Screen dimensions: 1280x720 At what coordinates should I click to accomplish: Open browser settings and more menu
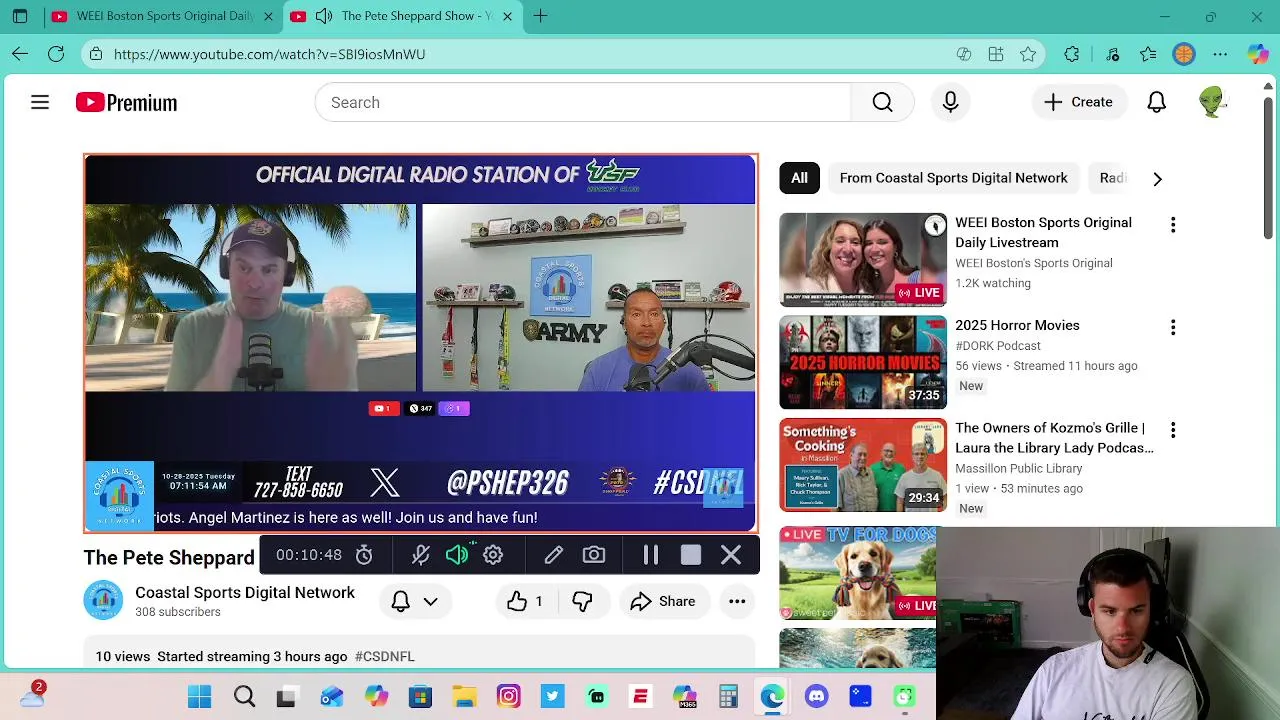click(x=1220, y=54)
